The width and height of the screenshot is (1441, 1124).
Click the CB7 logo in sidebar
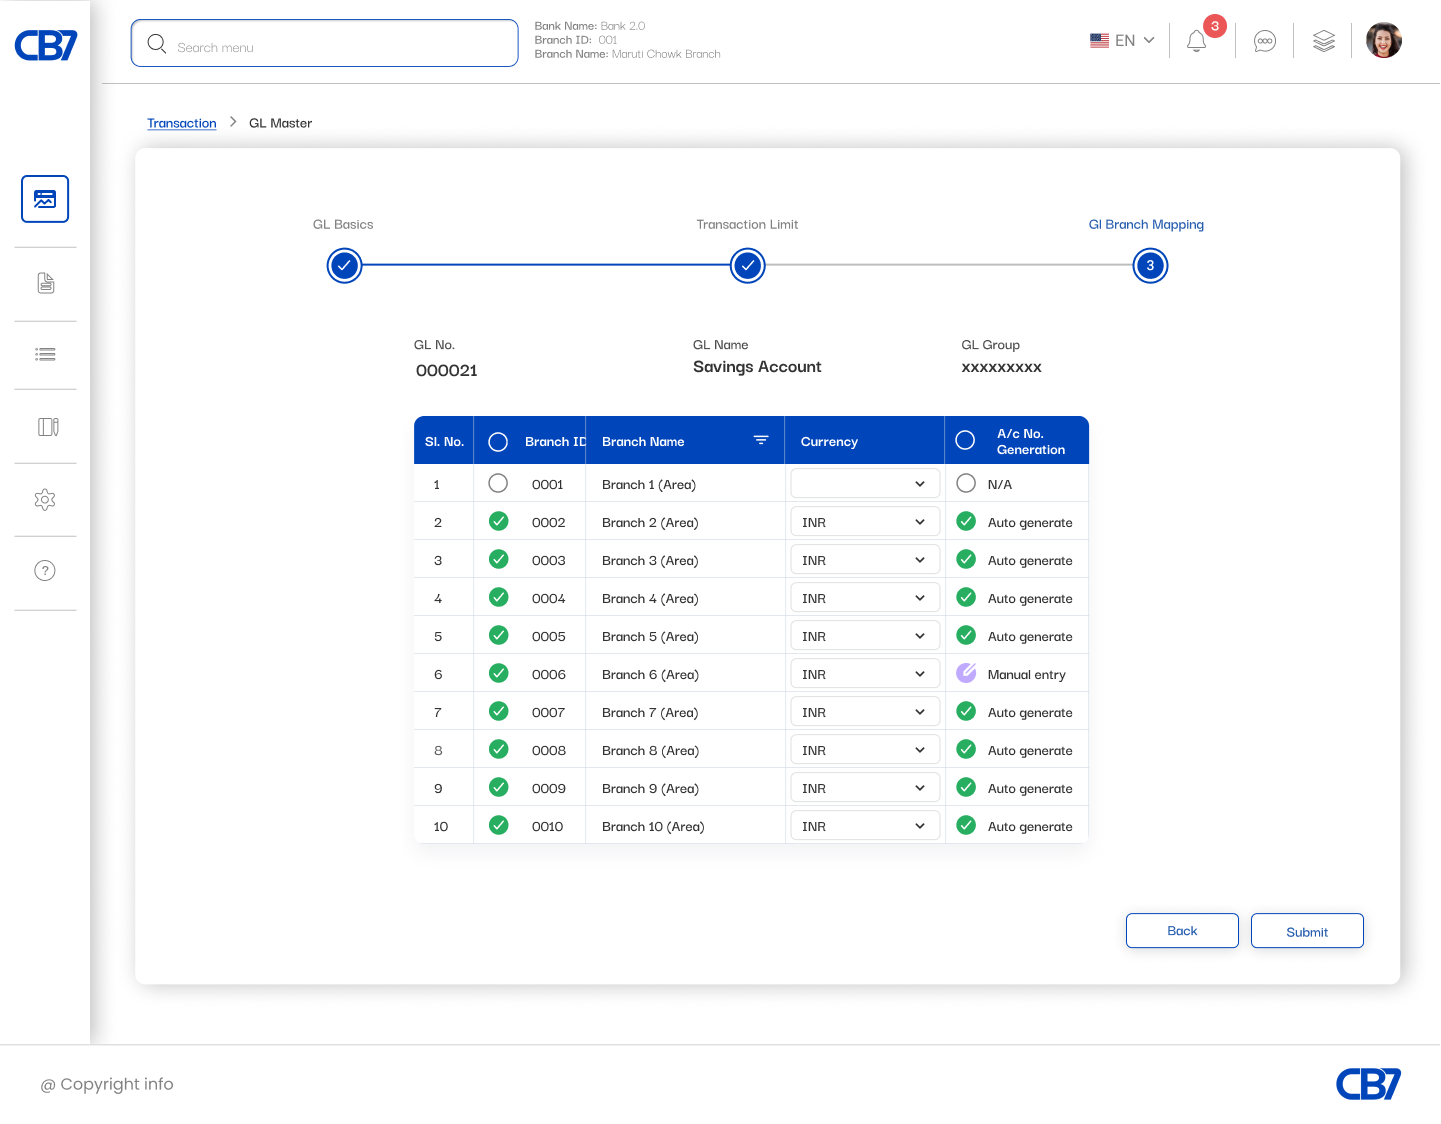(x=46, y=45)
